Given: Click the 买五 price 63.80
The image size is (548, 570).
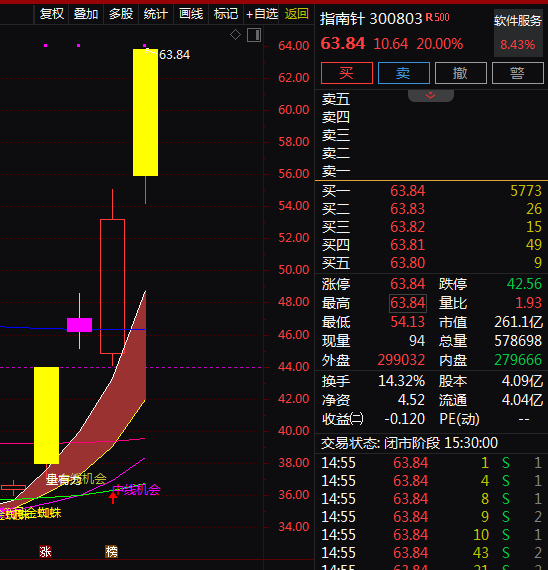Looking at the screenshot, I should pos(408,263).
